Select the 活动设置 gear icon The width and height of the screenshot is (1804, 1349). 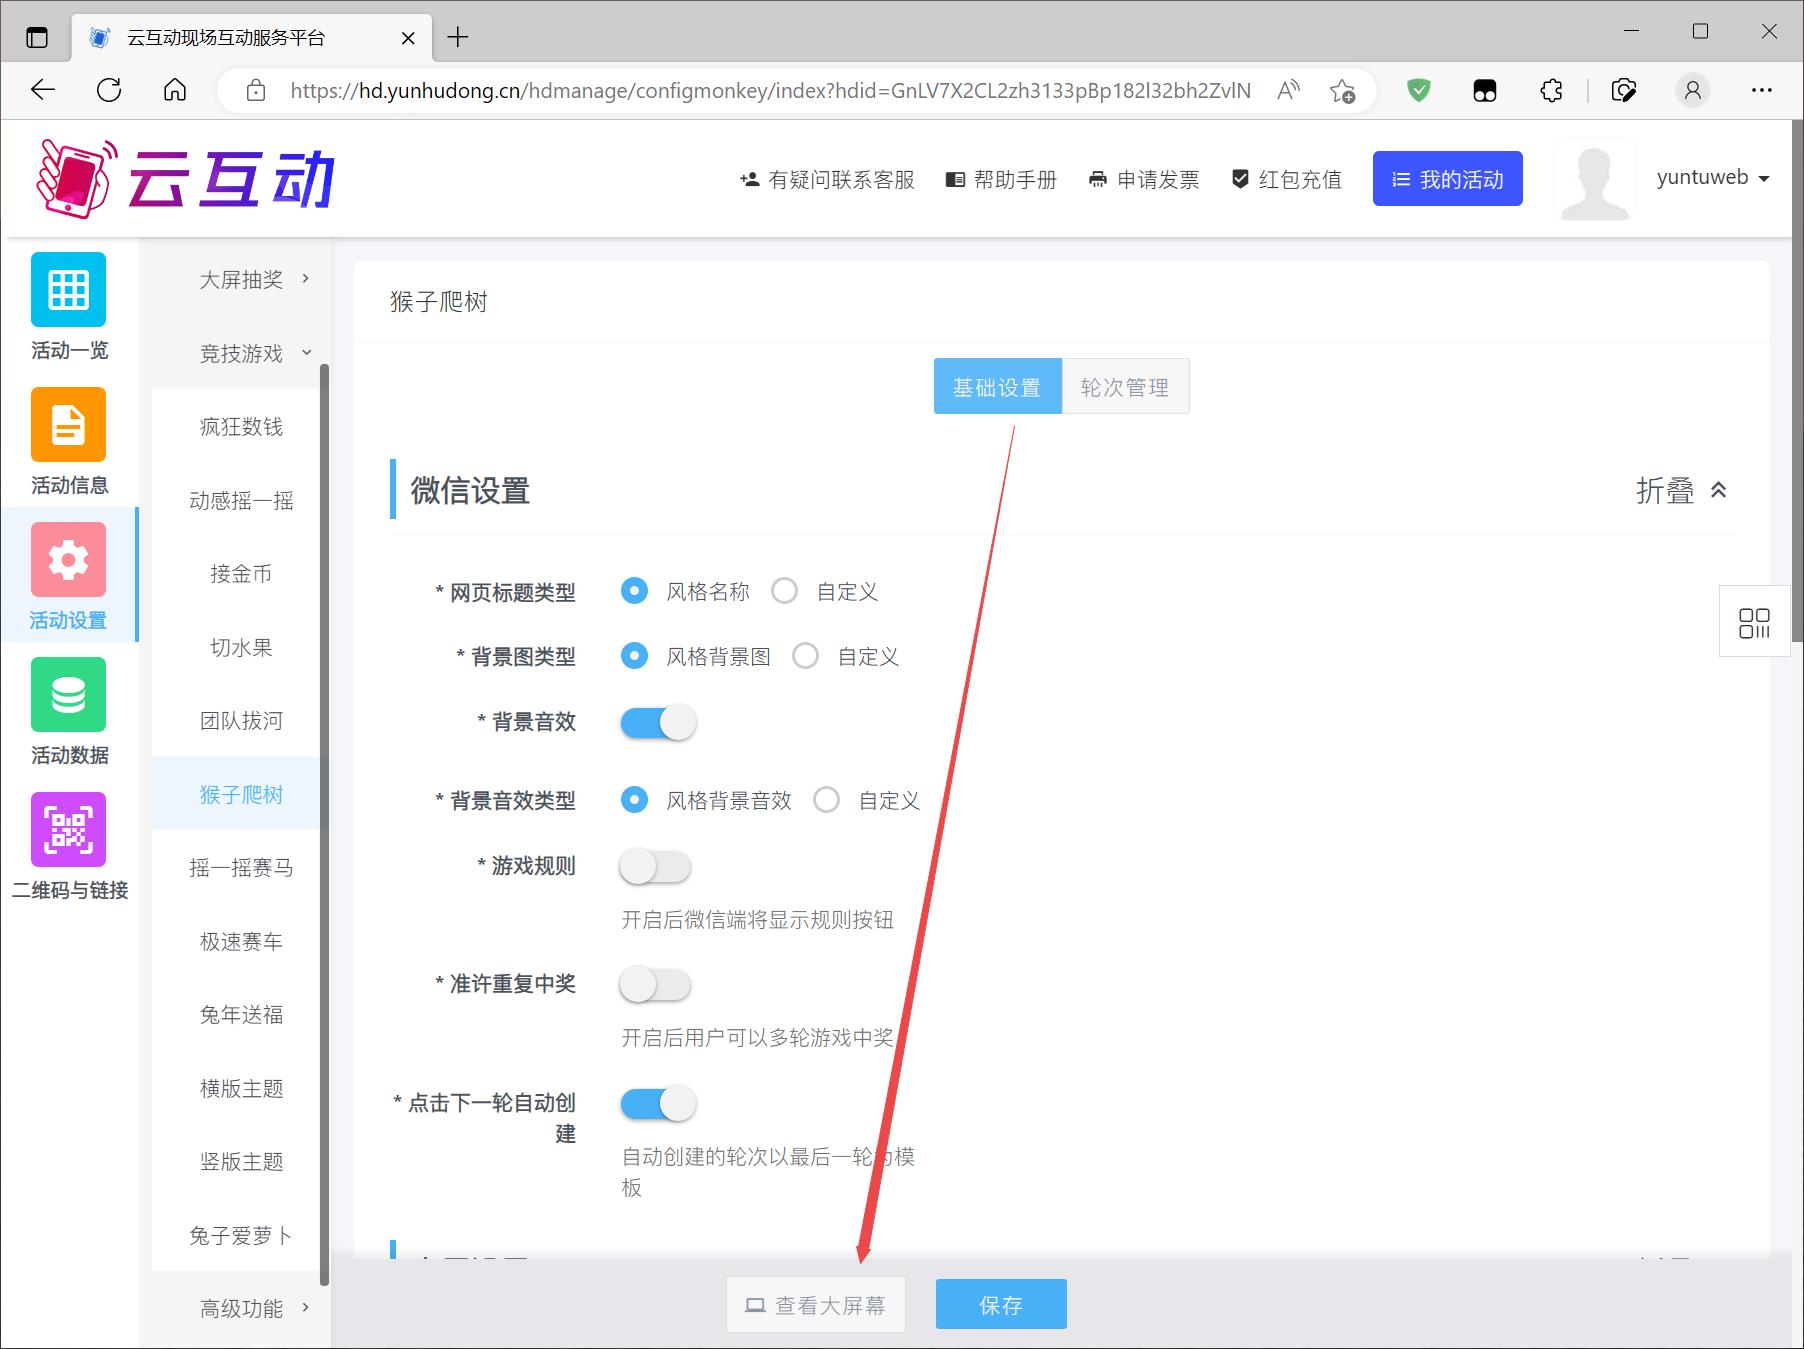[68, 559]
